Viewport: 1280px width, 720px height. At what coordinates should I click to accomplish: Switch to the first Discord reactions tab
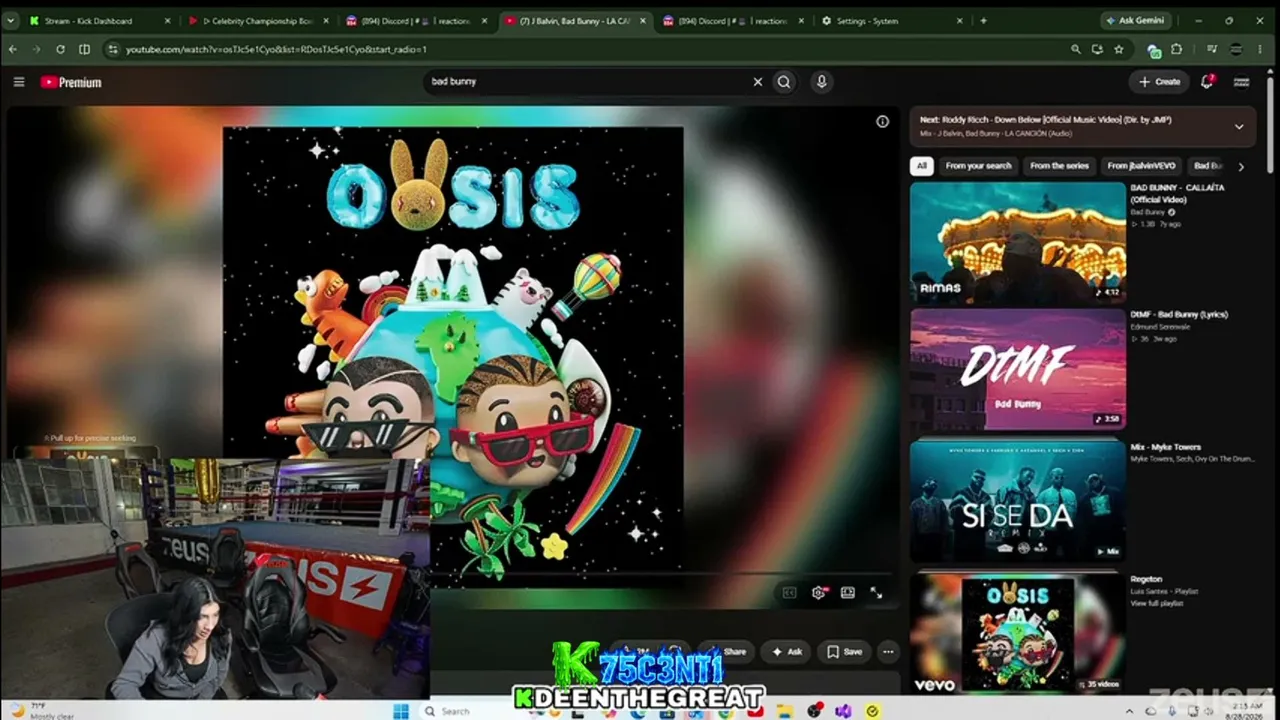416,21
